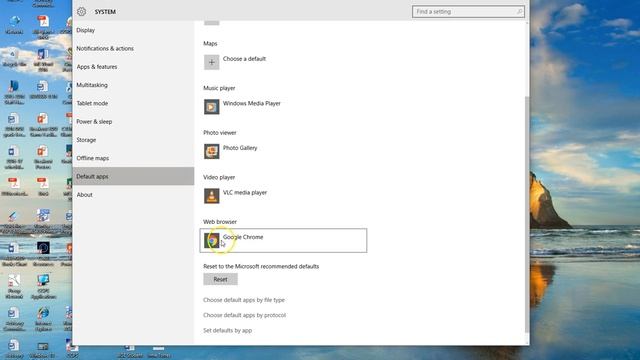The image size is (640, 360).
Task: Click the Google Chrome browser icon
Action: click(x=211, y=240)
